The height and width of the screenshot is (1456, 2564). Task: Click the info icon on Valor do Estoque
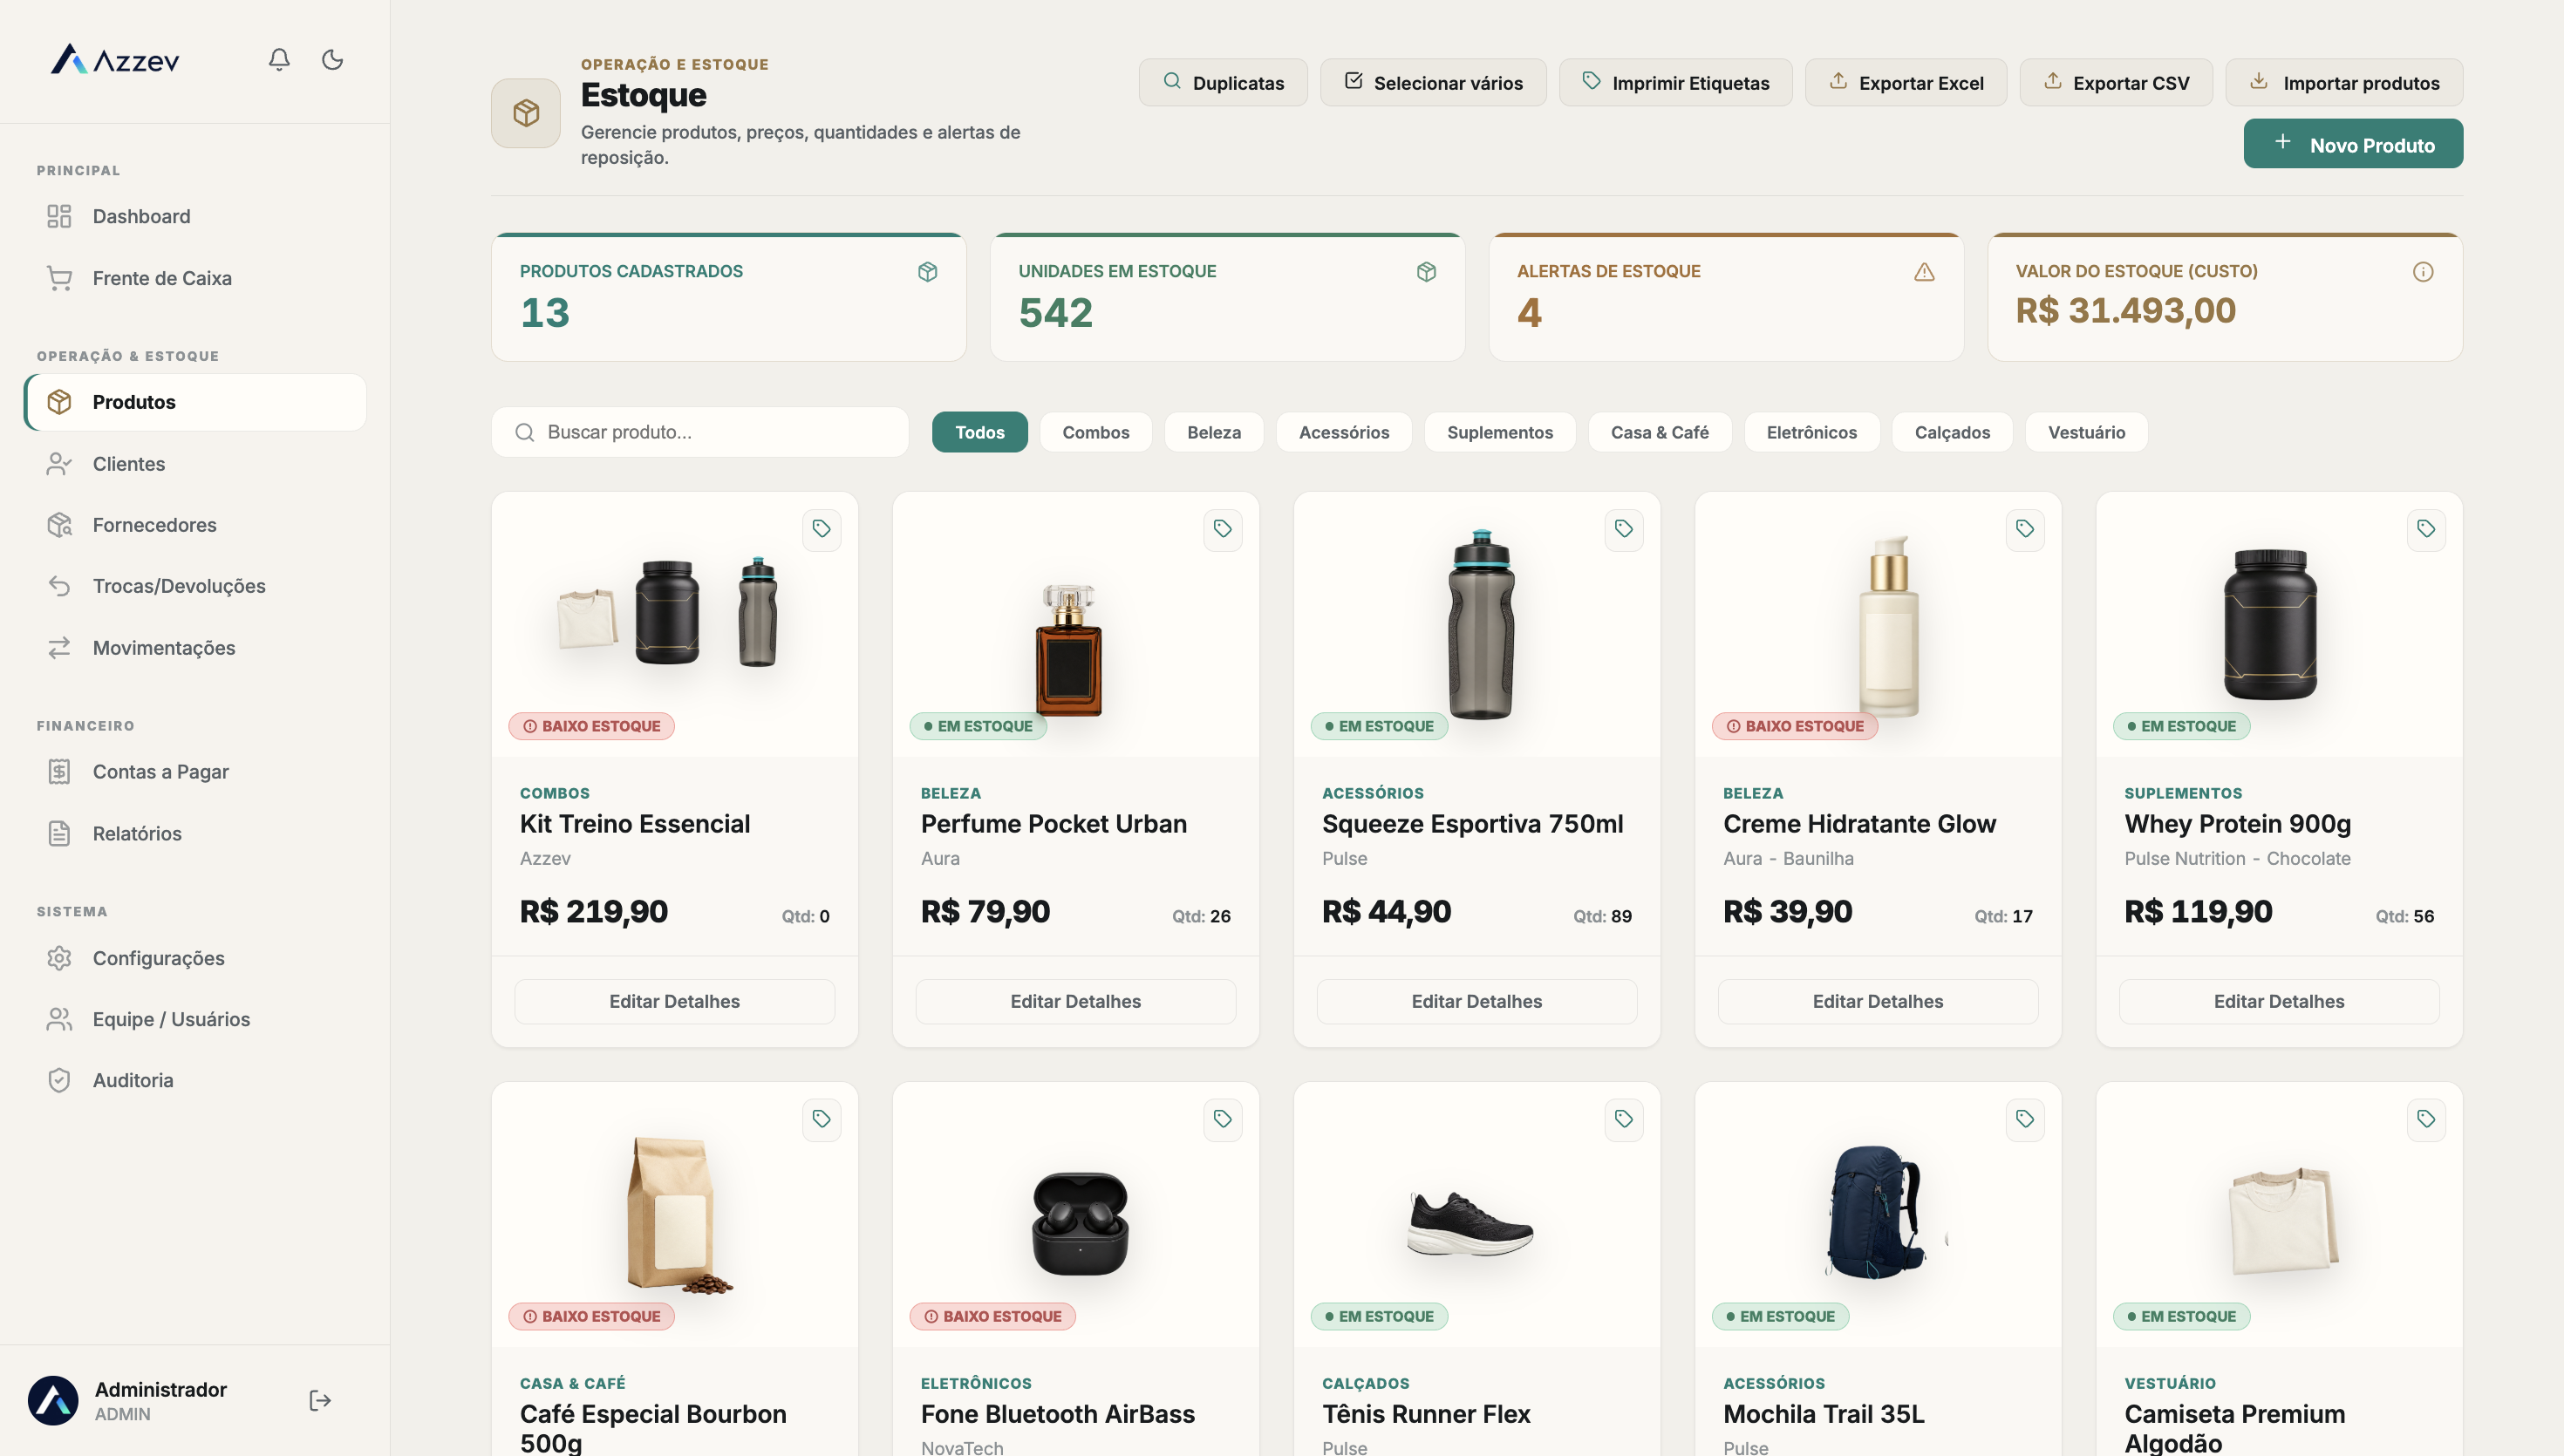[2422, 272]
